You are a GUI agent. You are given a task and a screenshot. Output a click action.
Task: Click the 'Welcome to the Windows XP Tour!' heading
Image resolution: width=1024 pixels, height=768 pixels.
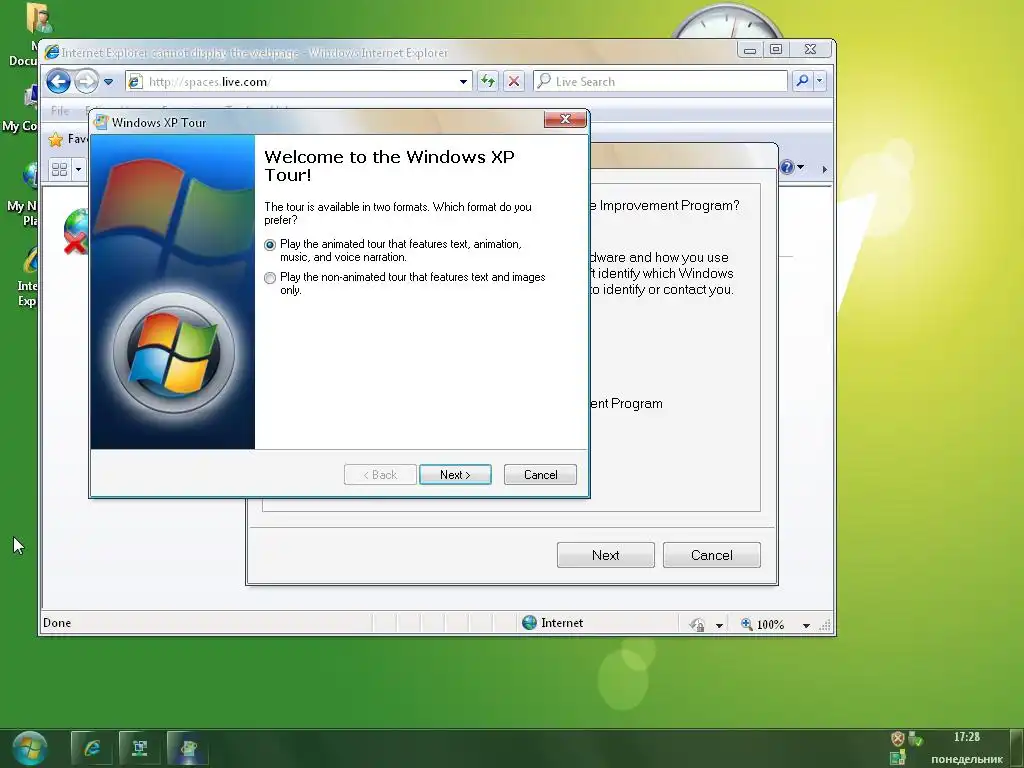(389, 166)
